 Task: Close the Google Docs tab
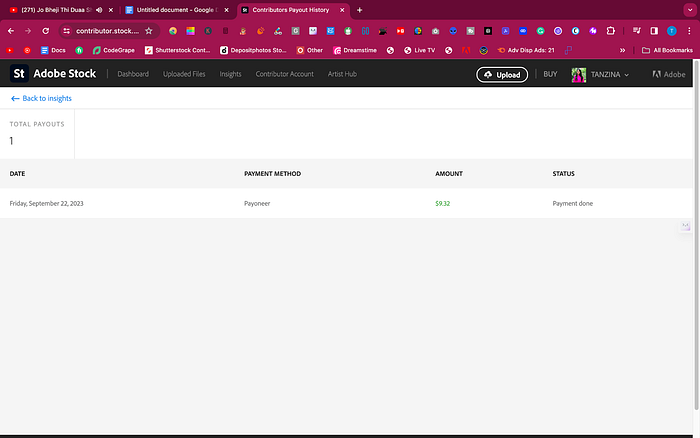(226, 10)
